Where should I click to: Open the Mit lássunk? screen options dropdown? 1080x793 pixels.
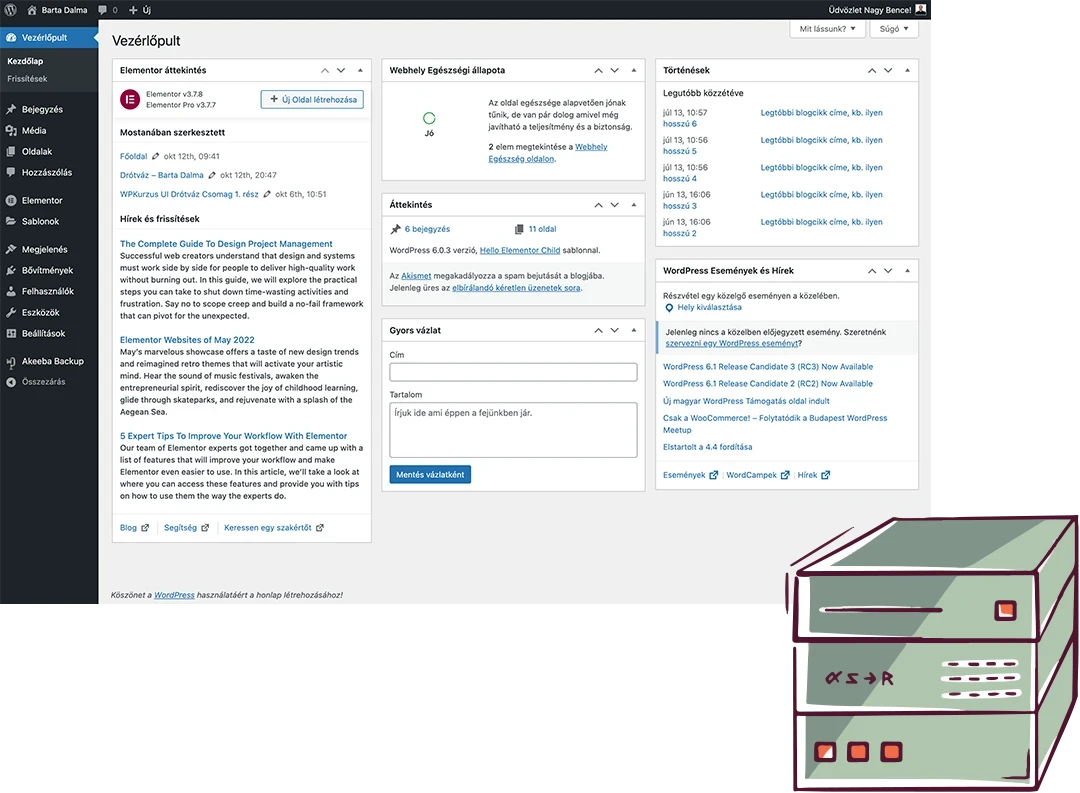pos(827,29)
